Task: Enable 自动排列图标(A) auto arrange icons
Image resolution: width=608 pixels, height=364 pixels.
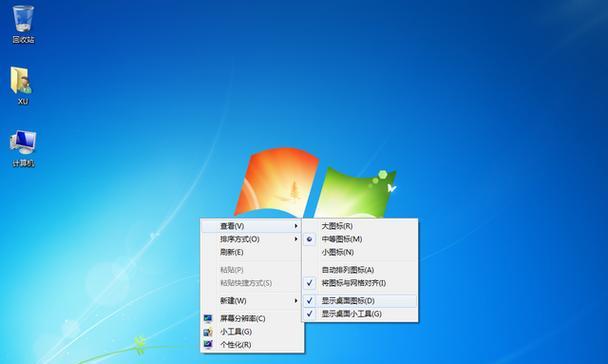Action: point(360,270)
